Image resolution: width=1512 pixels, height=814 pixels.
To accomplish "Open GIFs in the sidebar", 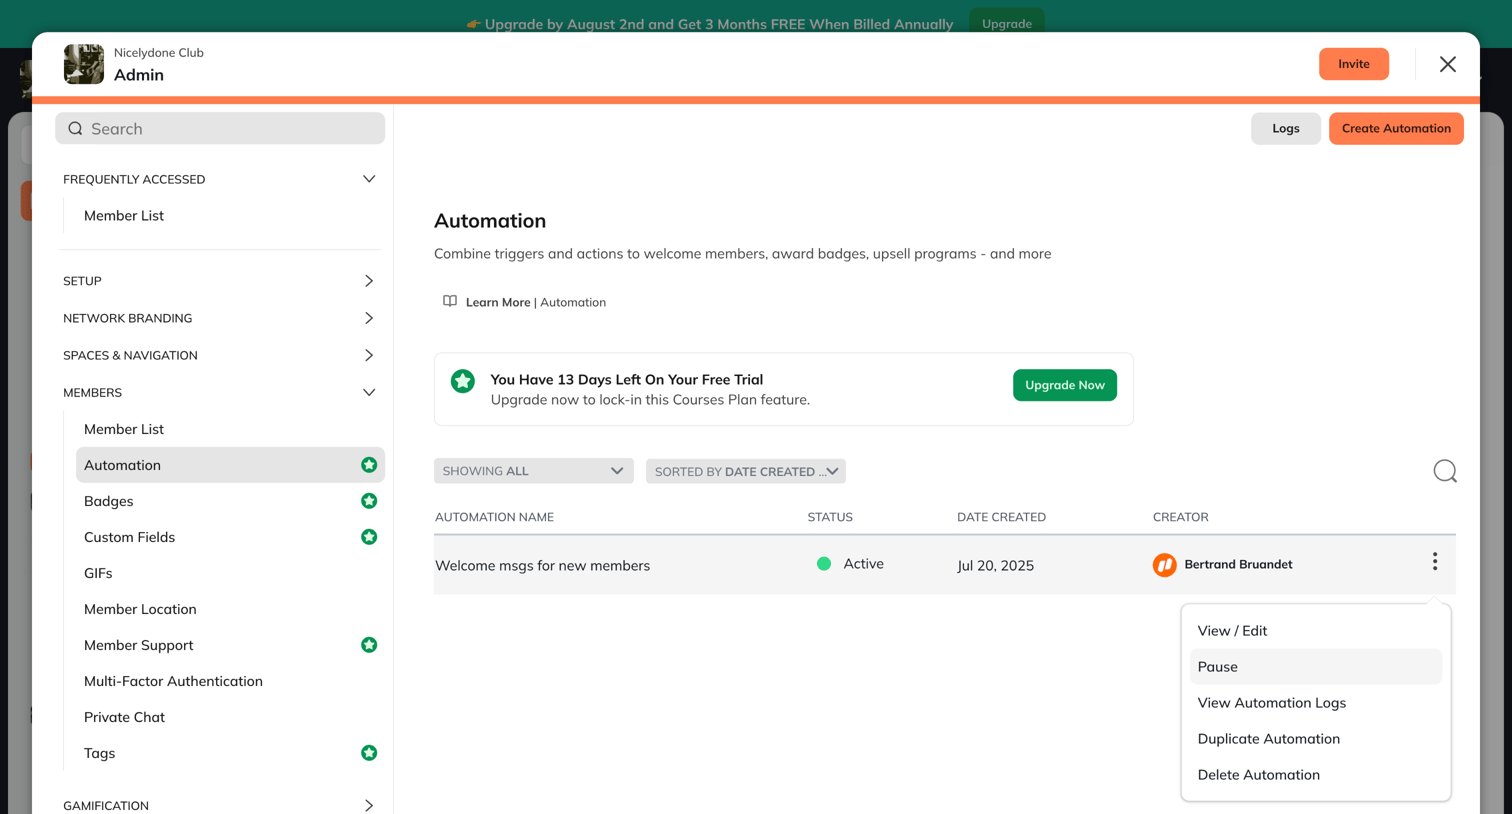I will (98, 573).
